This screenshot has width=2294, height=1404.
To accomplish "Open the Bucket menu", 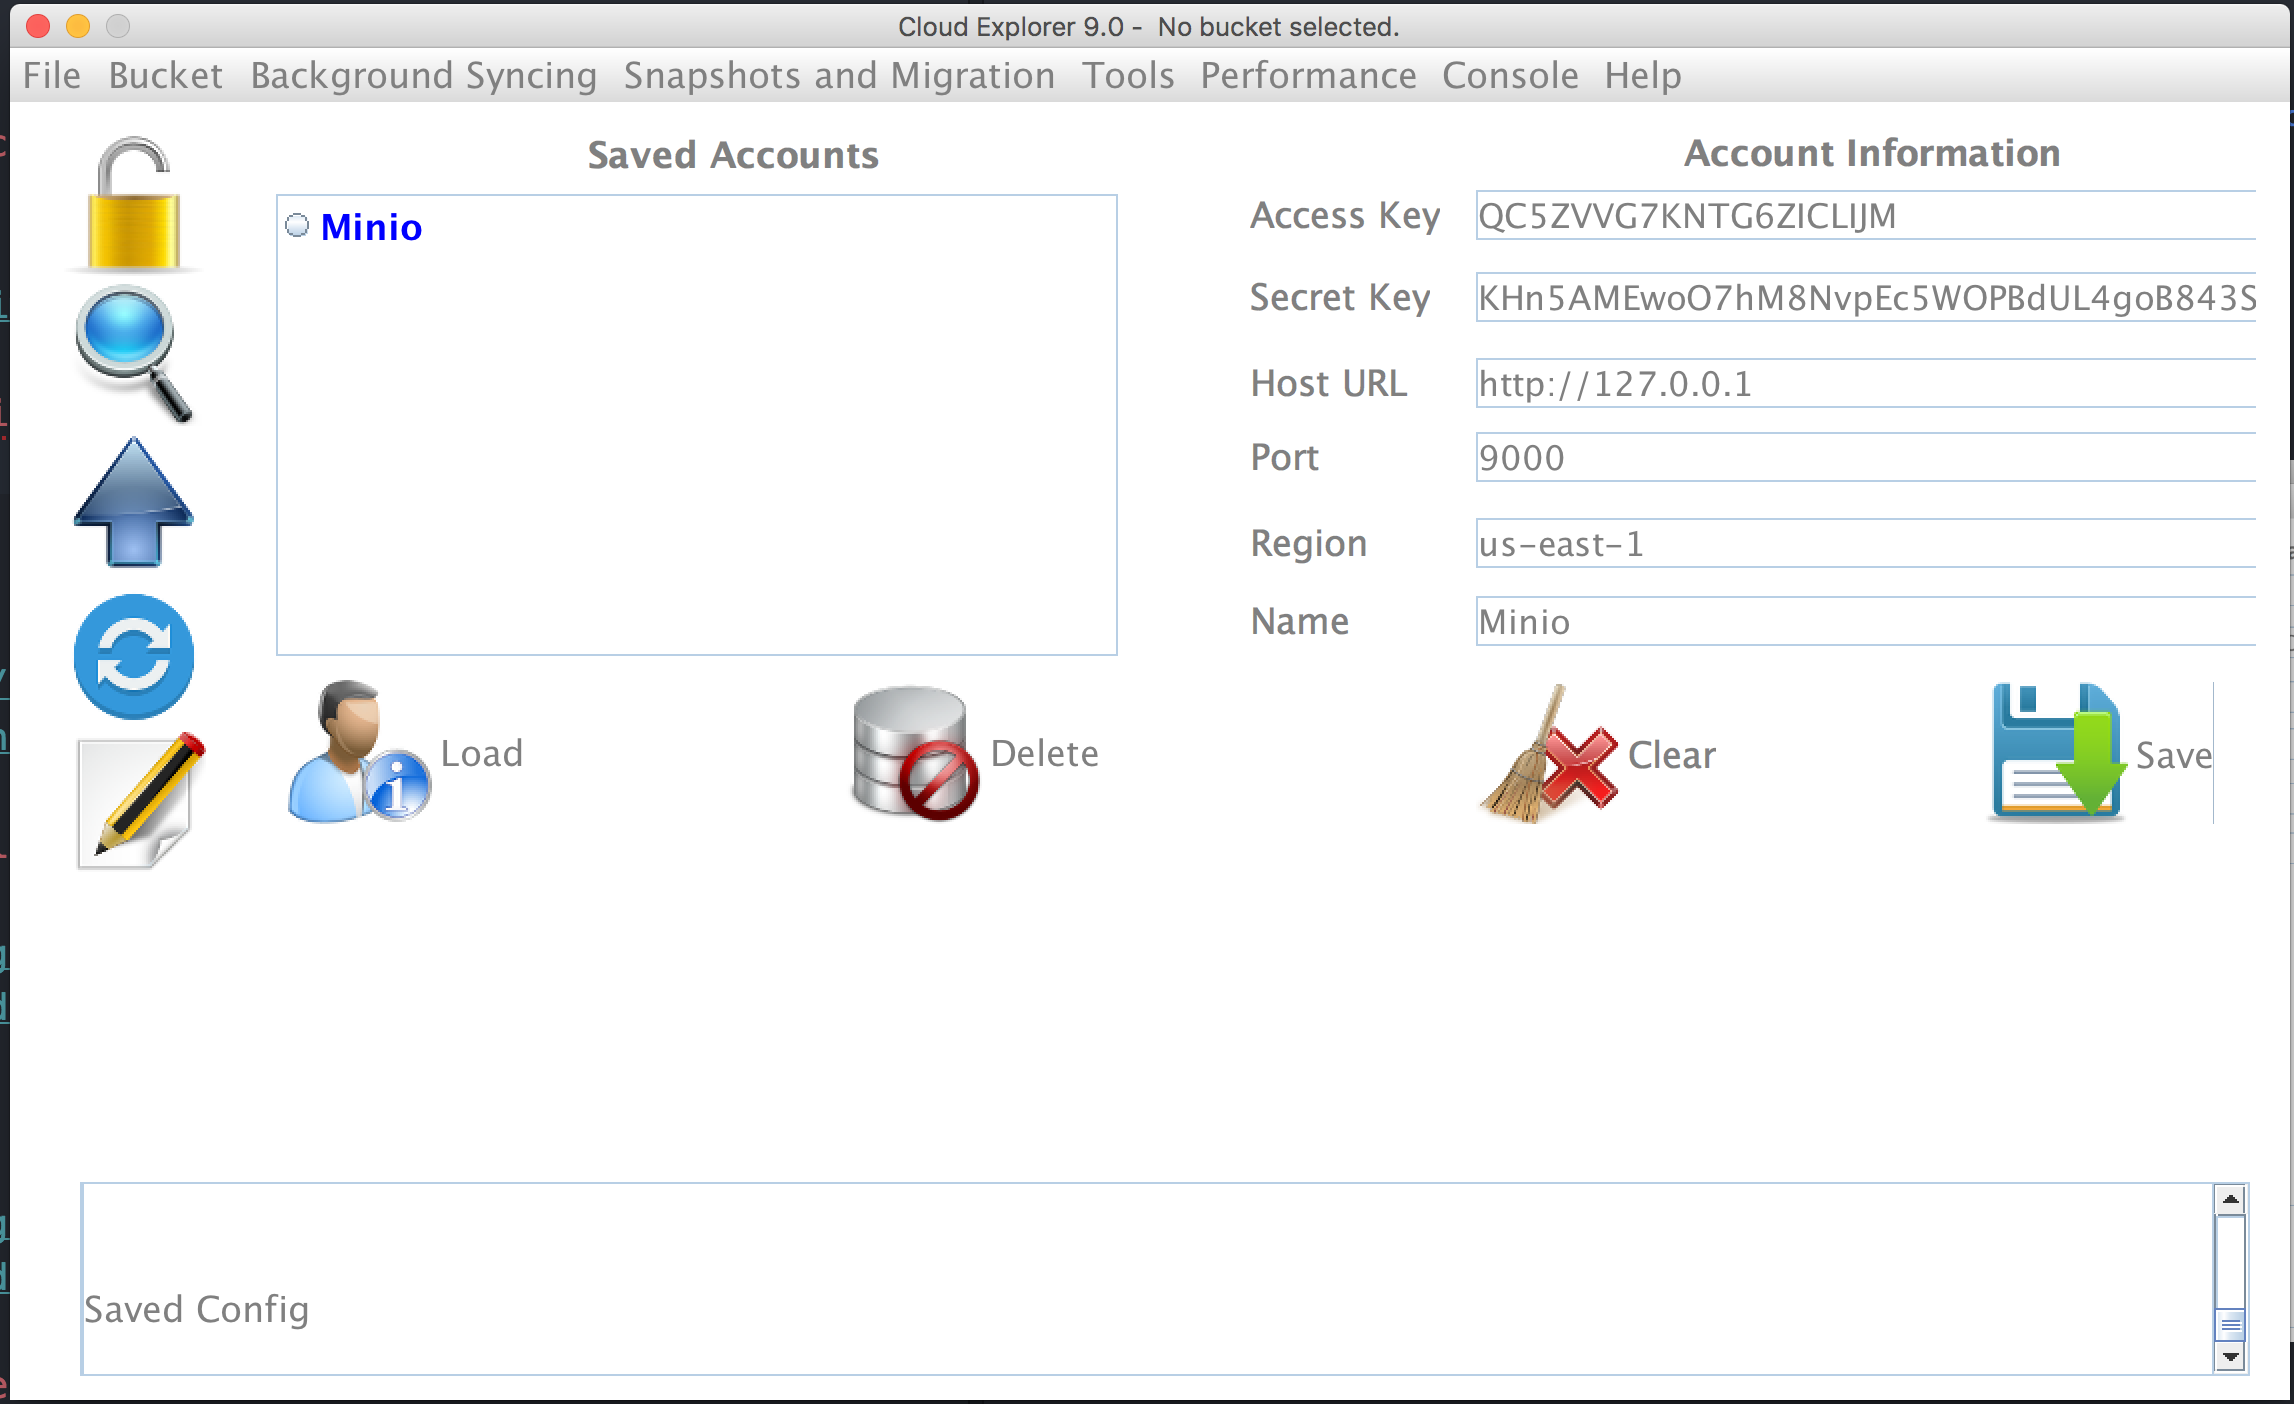I will (x=165, y=76).
